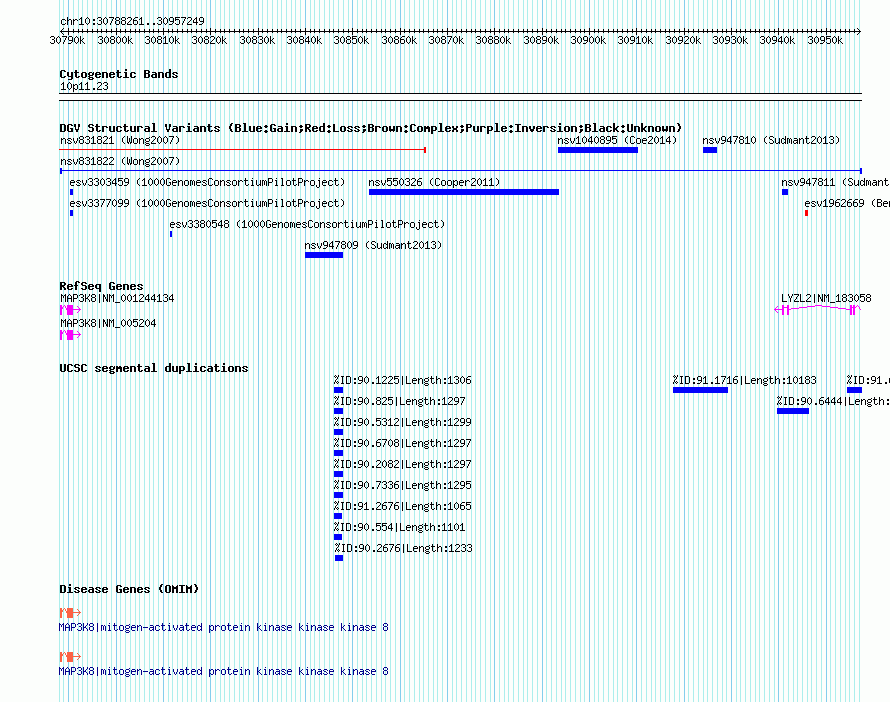890x702 pixels.
Task: Click the Cytogenetic Bands track title
Action: [x=119, y=74]
